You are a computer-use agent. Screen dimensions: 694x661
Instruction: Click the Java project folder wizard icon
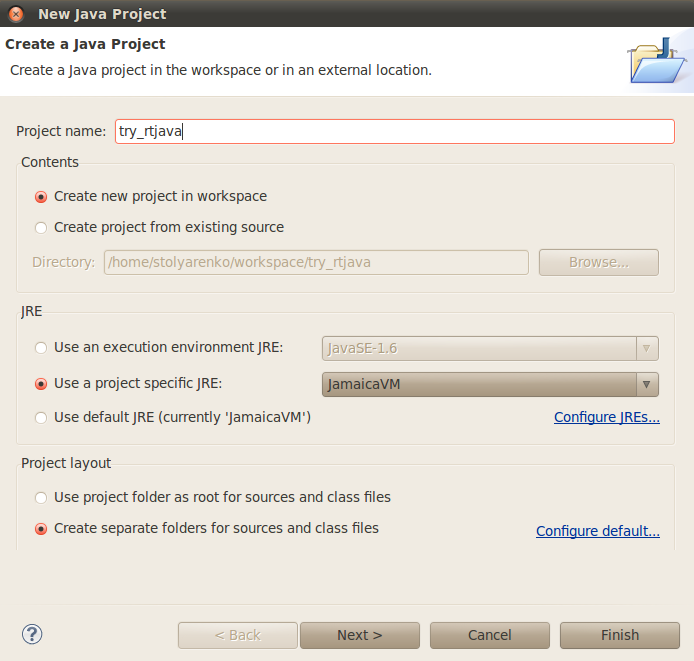(657, 61)
